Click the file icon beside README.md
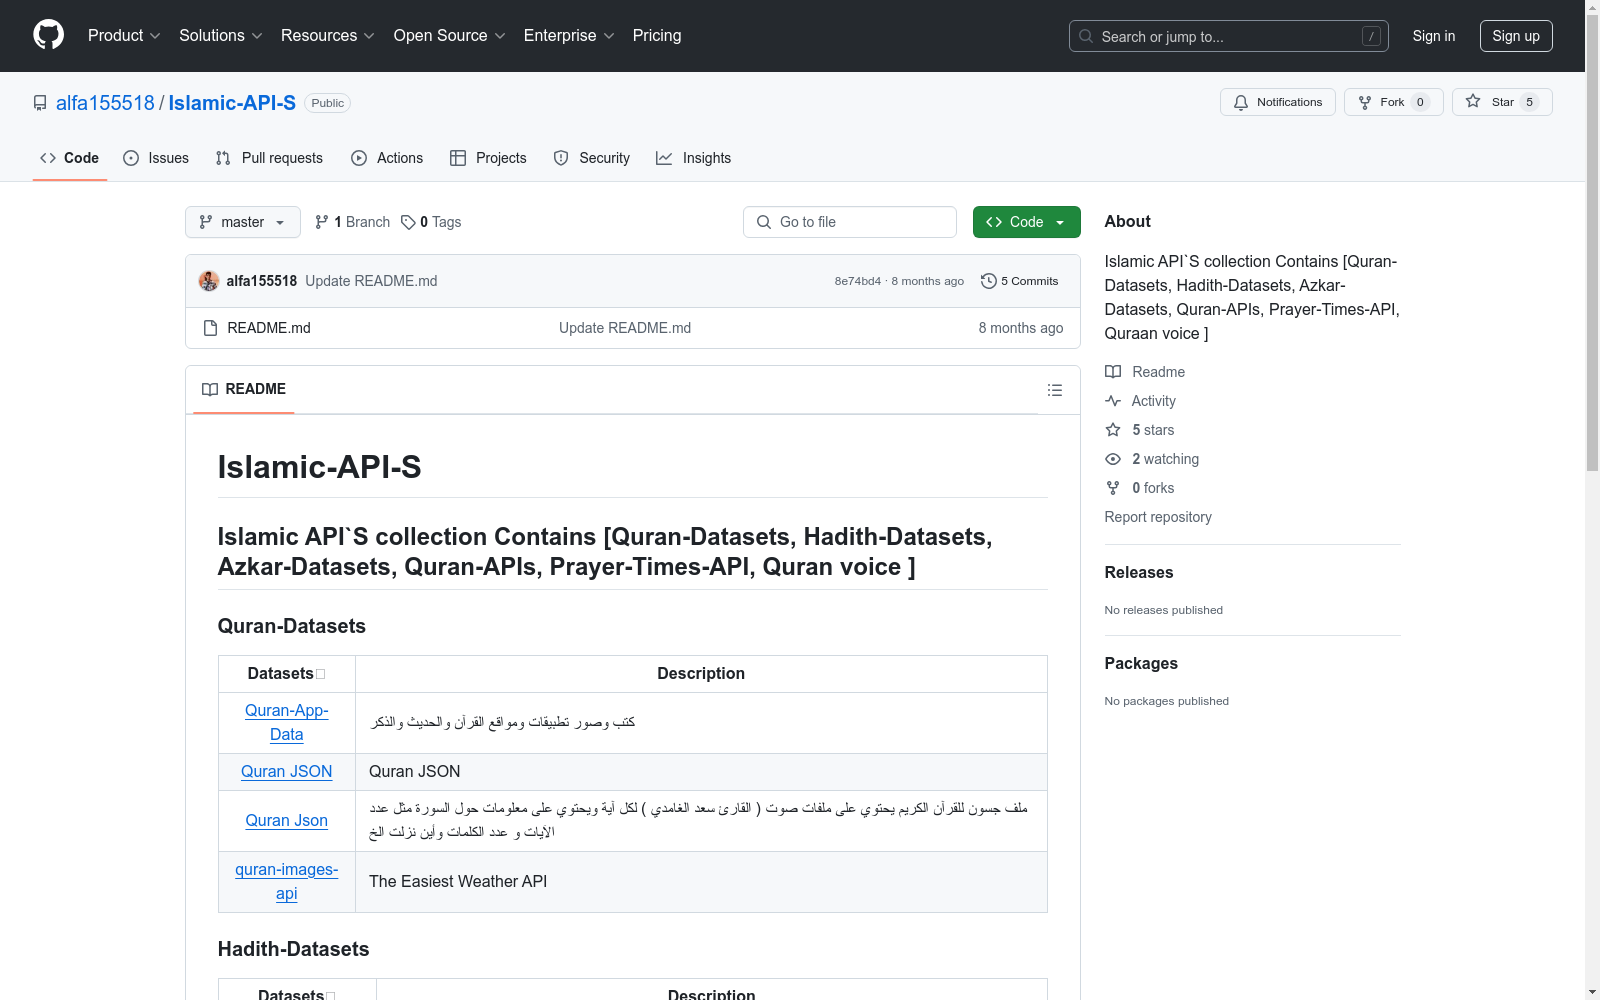 point(210,328)
